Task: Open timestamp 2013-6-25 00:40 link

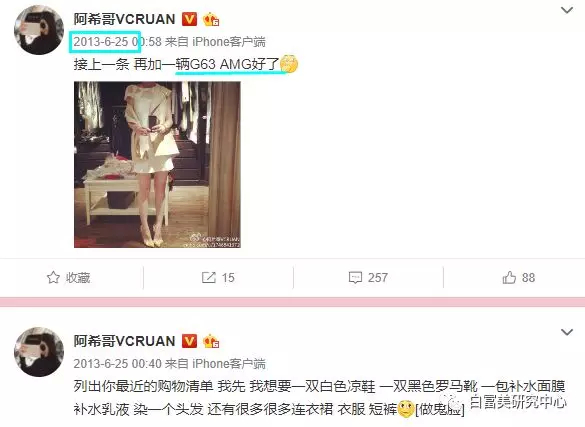Action: (x=117, y=364)
